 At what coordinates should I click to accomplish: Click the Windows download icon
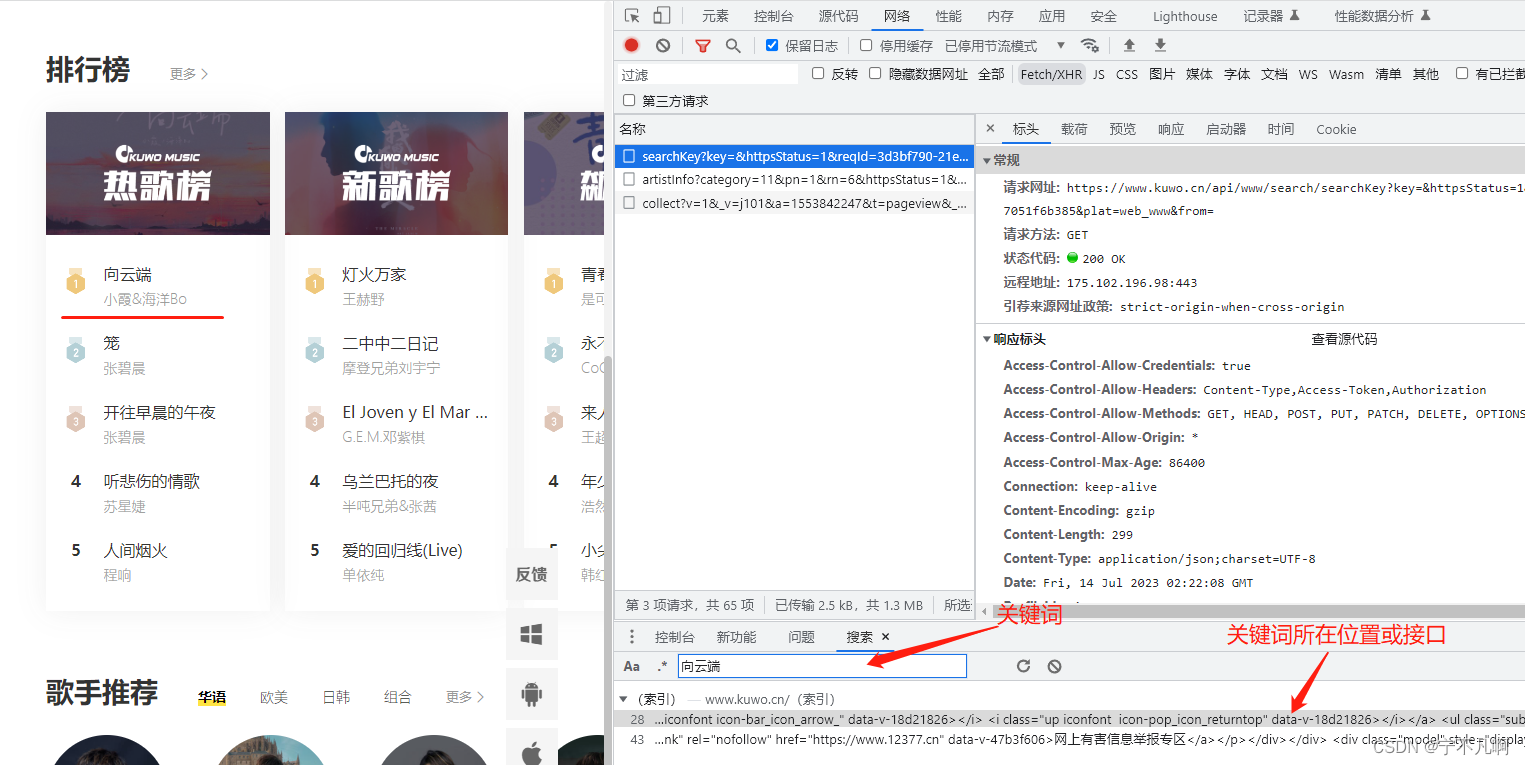pyautogui.click(x=531, y=634)
